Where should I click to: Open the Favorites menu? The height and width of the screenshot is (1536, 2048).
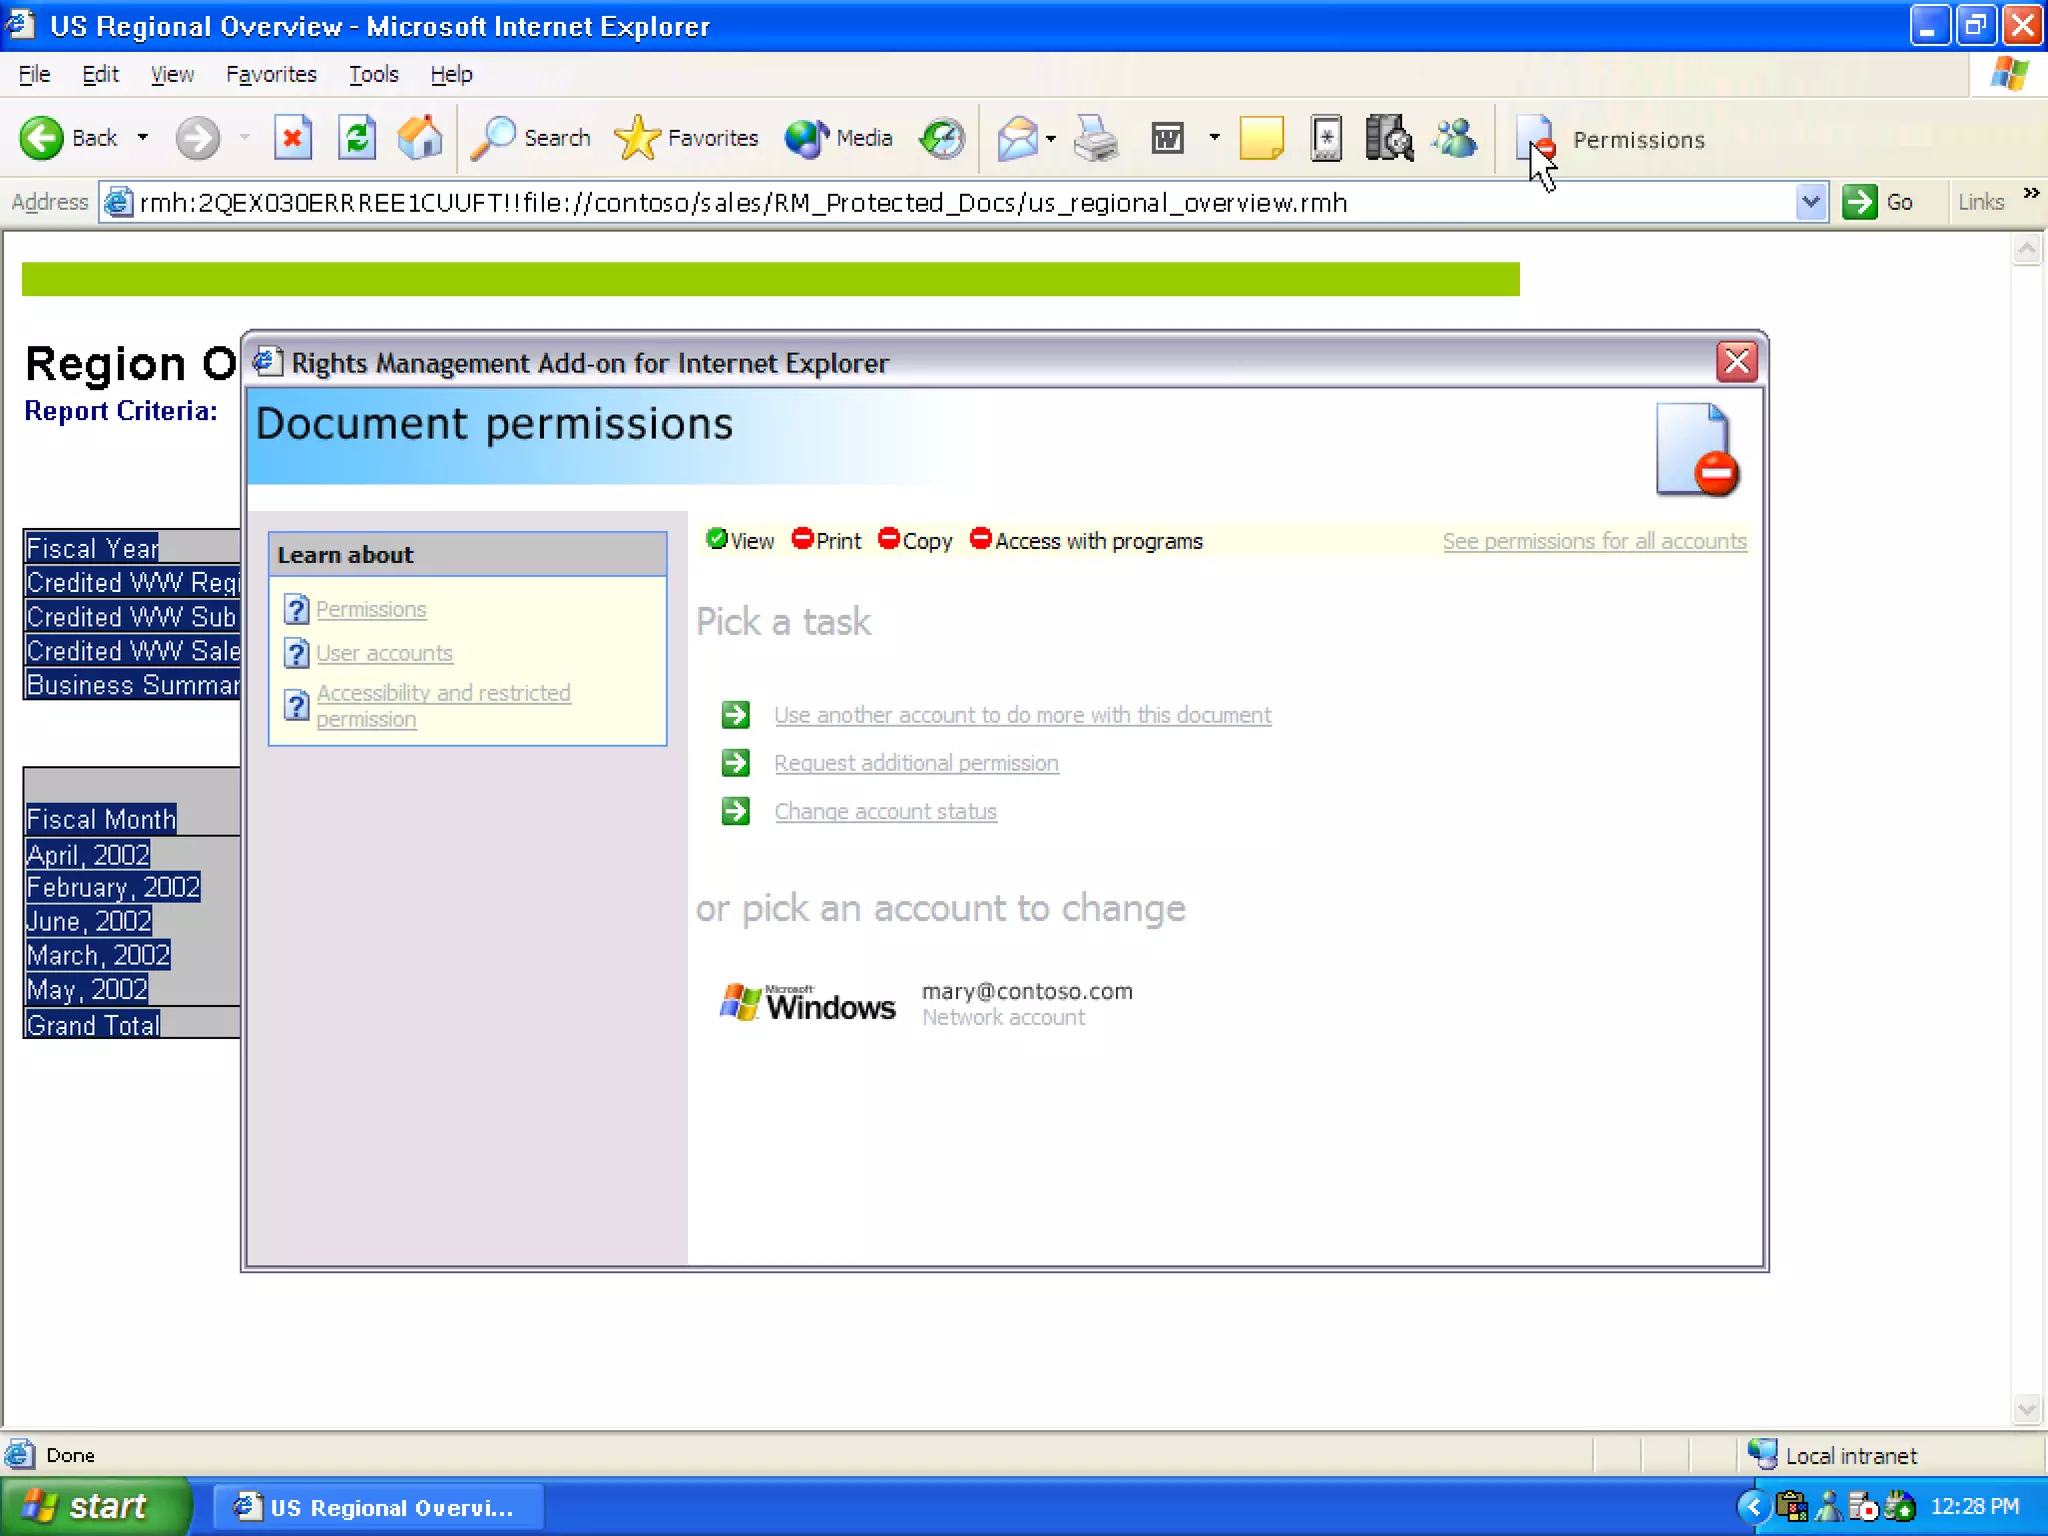(271, 74)
